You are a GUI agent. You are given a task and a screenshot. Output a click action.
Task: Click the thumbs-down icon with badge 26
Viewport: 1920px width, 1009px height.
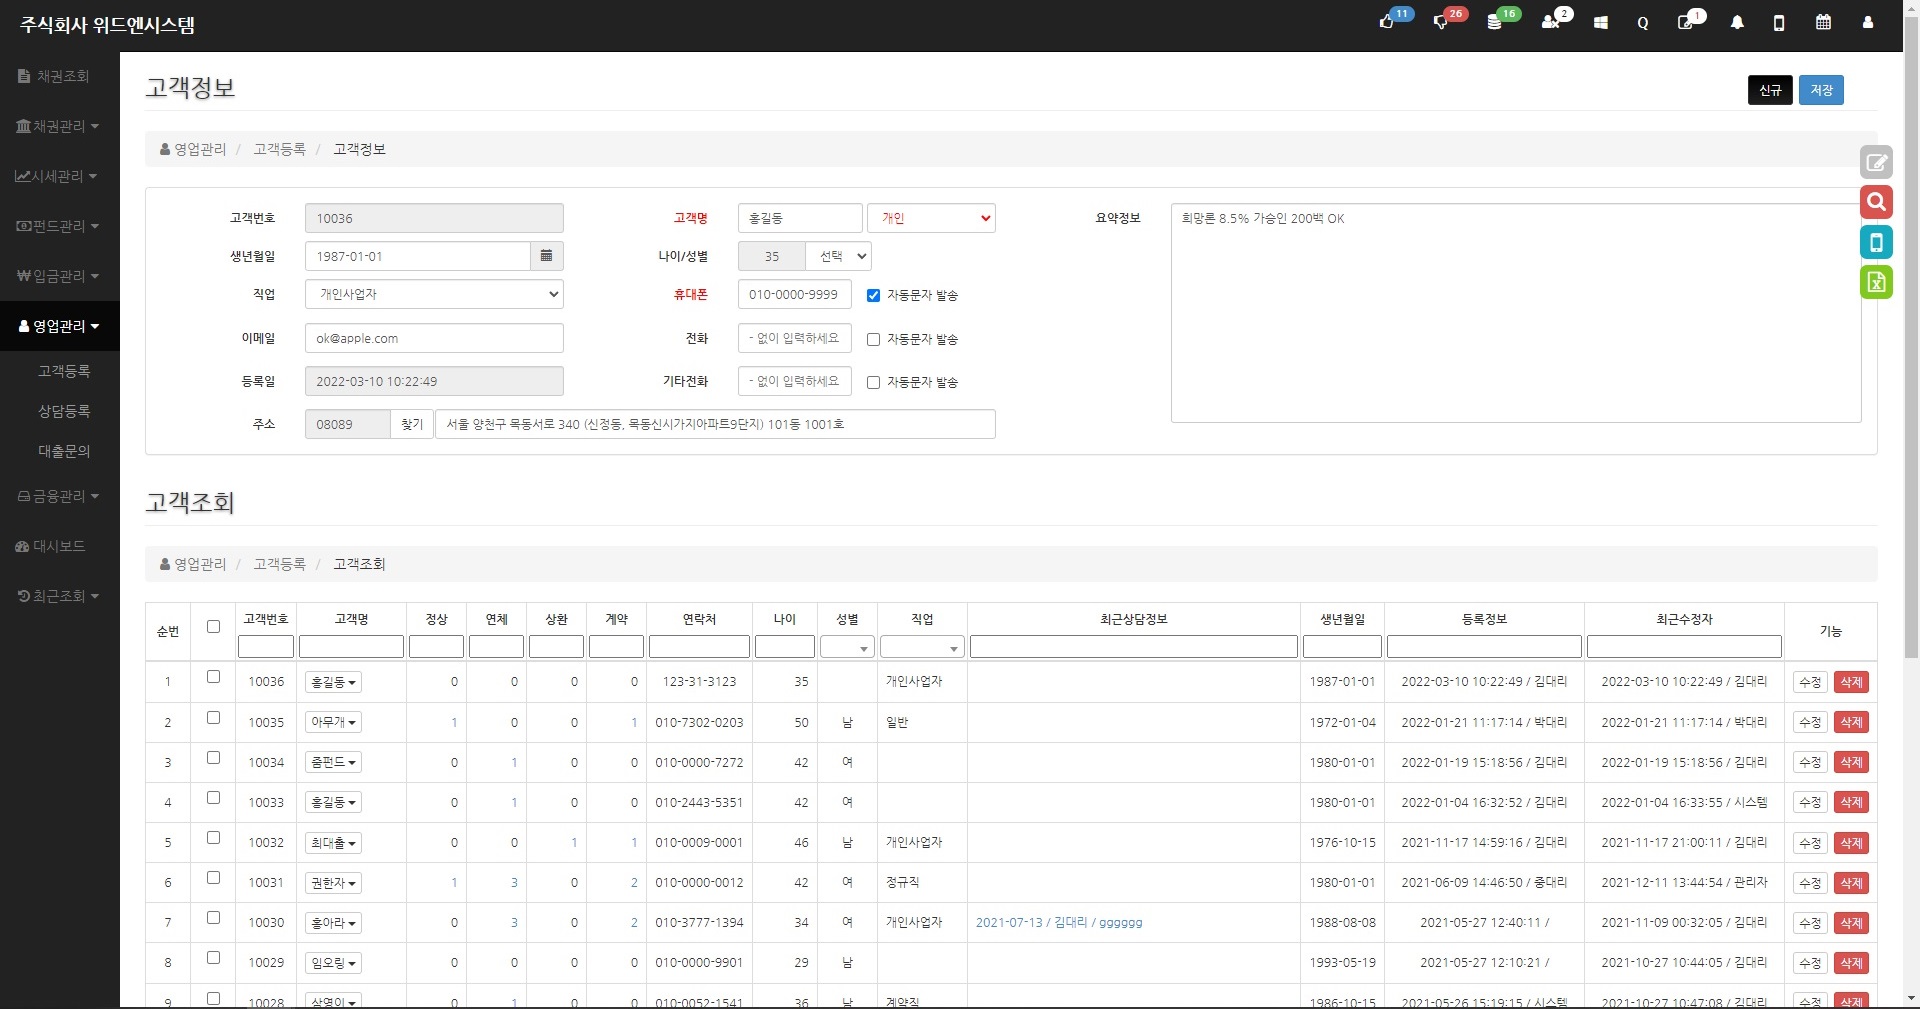(x=1441, y=22)
